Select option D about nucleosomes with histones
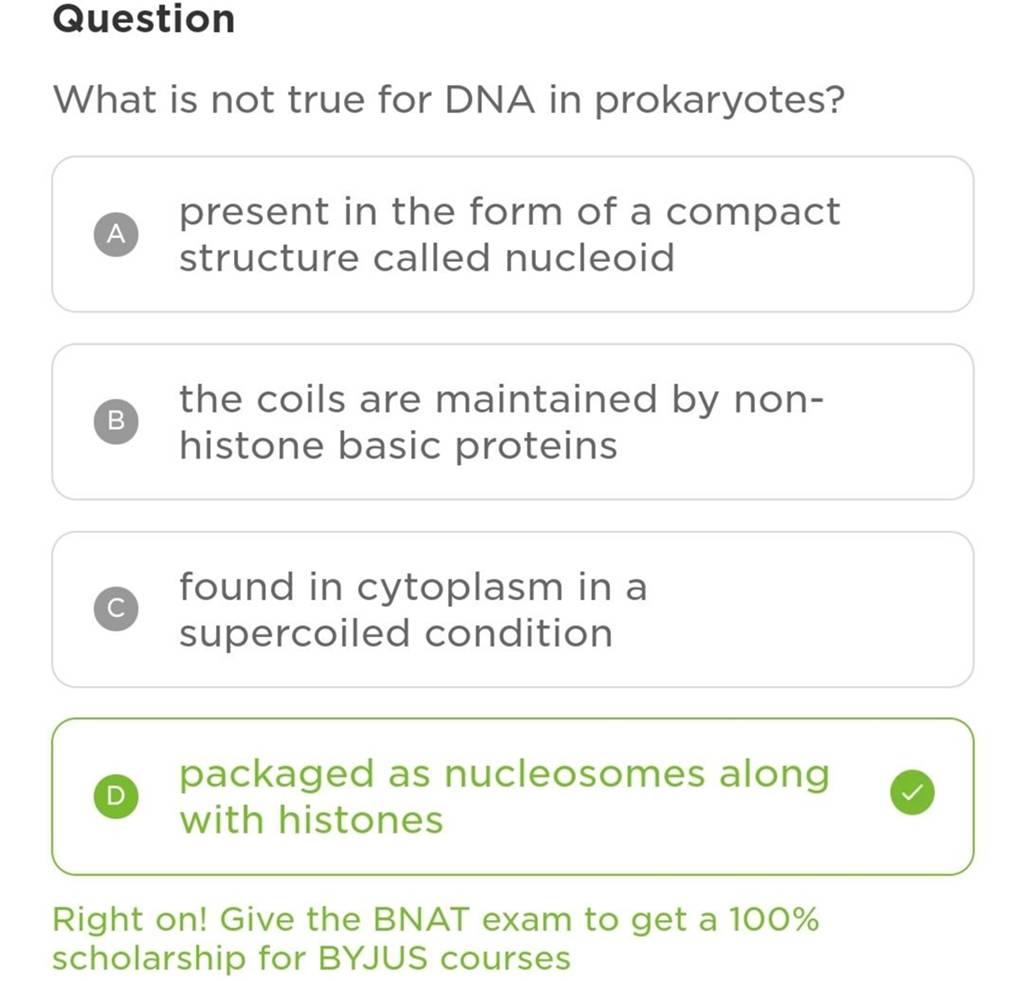Image resolution: width=1024 pixels, height=981 pixels. tap(512, 796)
